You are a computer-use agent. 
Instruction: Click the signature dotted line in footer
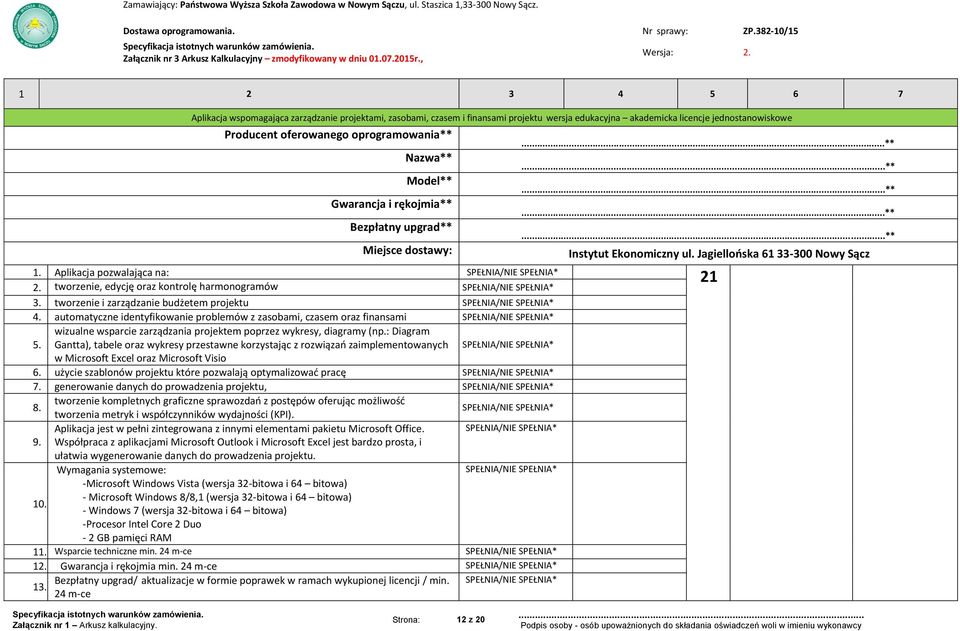pyautogui.click(x=691, y=616)
